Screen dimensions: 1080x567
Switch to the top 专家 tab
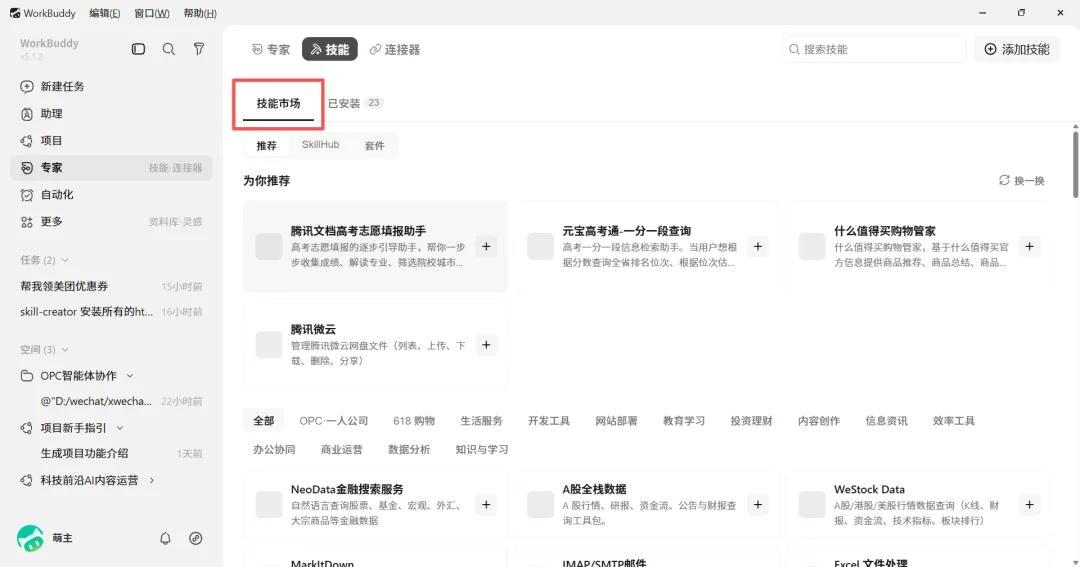pos(271,49)
